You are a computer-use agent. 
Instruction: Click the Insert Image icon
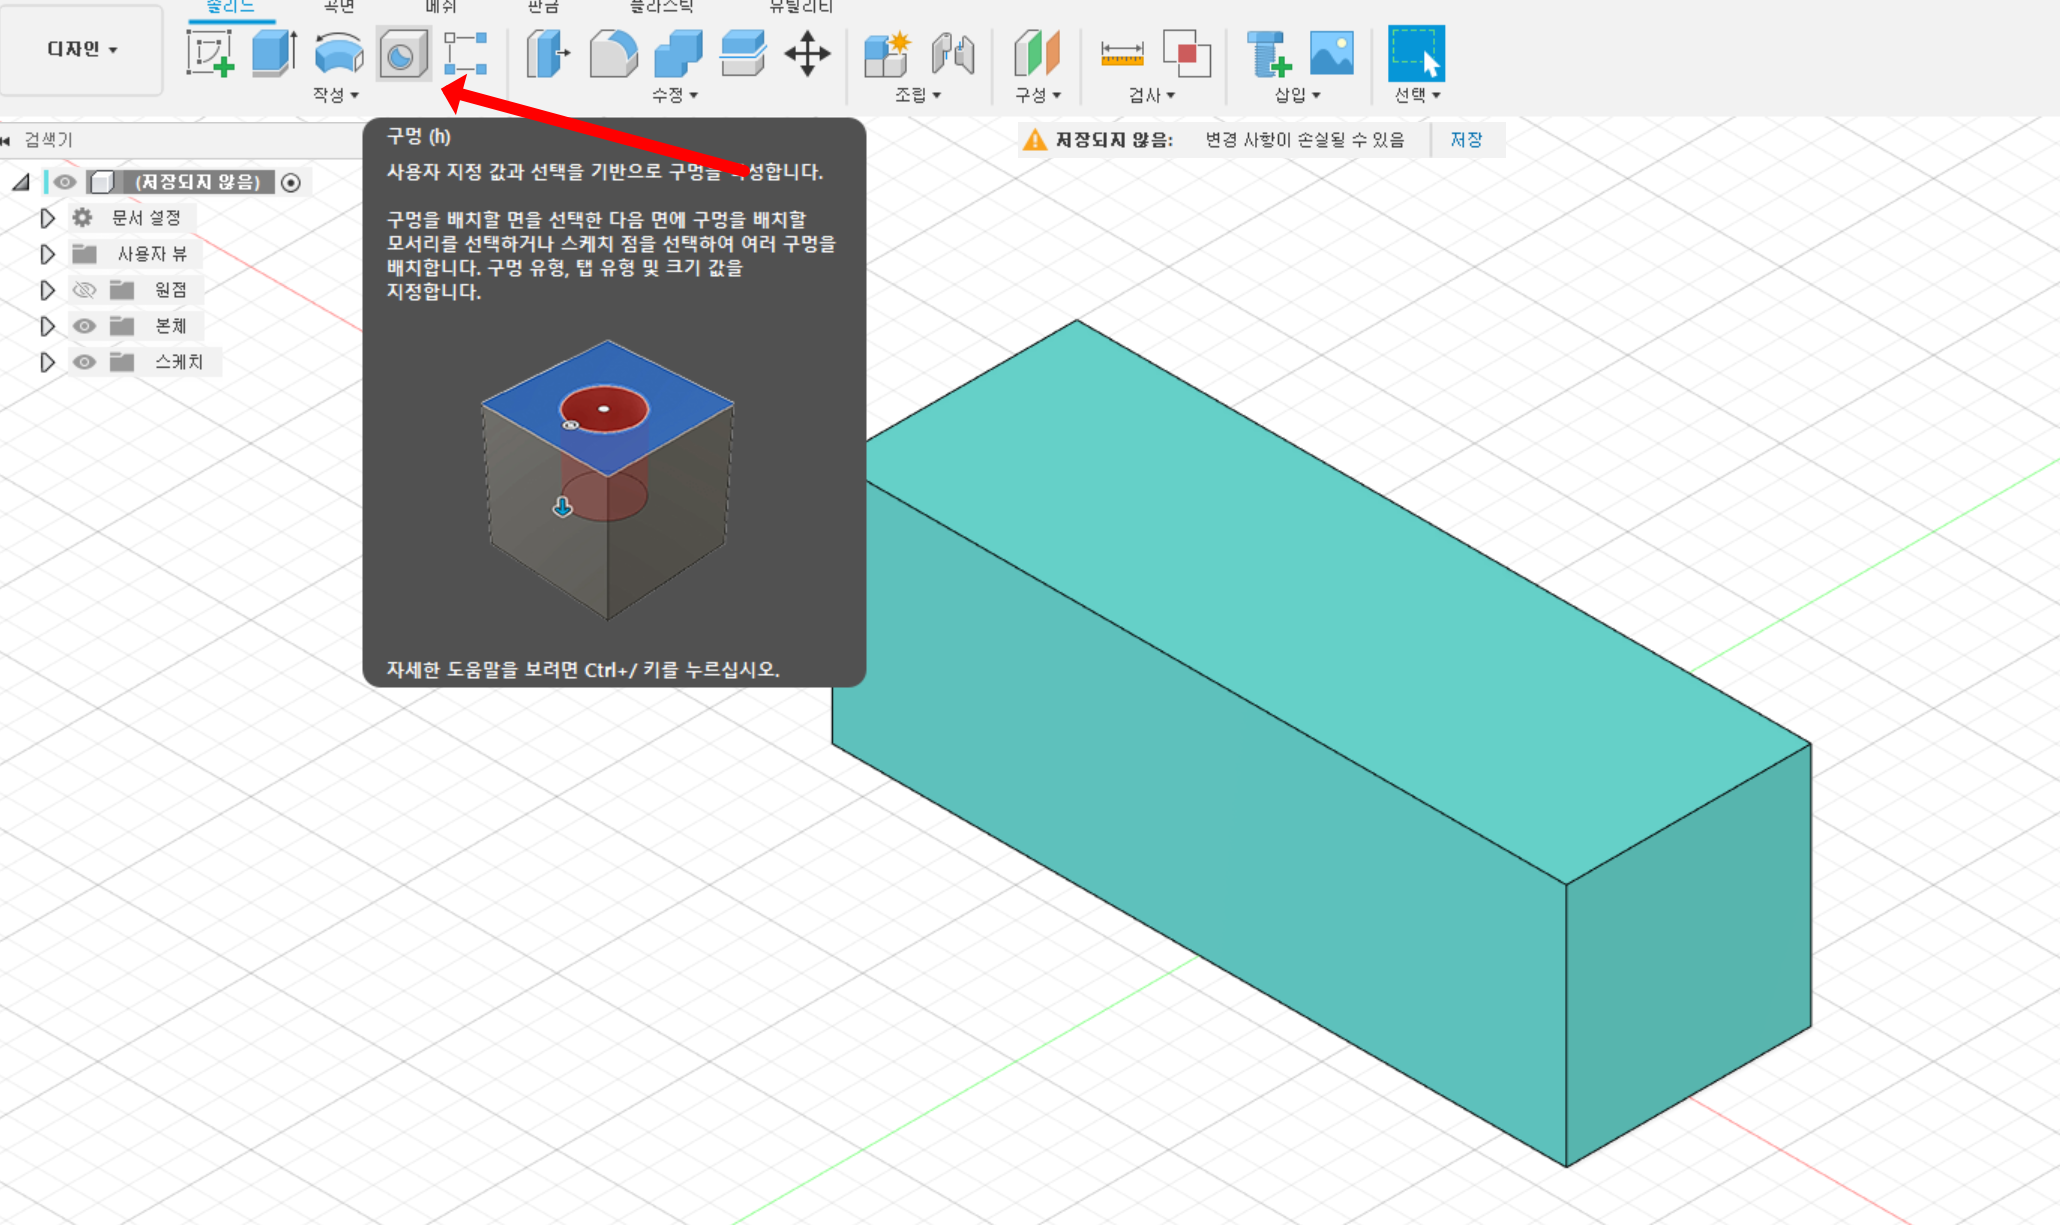click(x=1331, y=53)
